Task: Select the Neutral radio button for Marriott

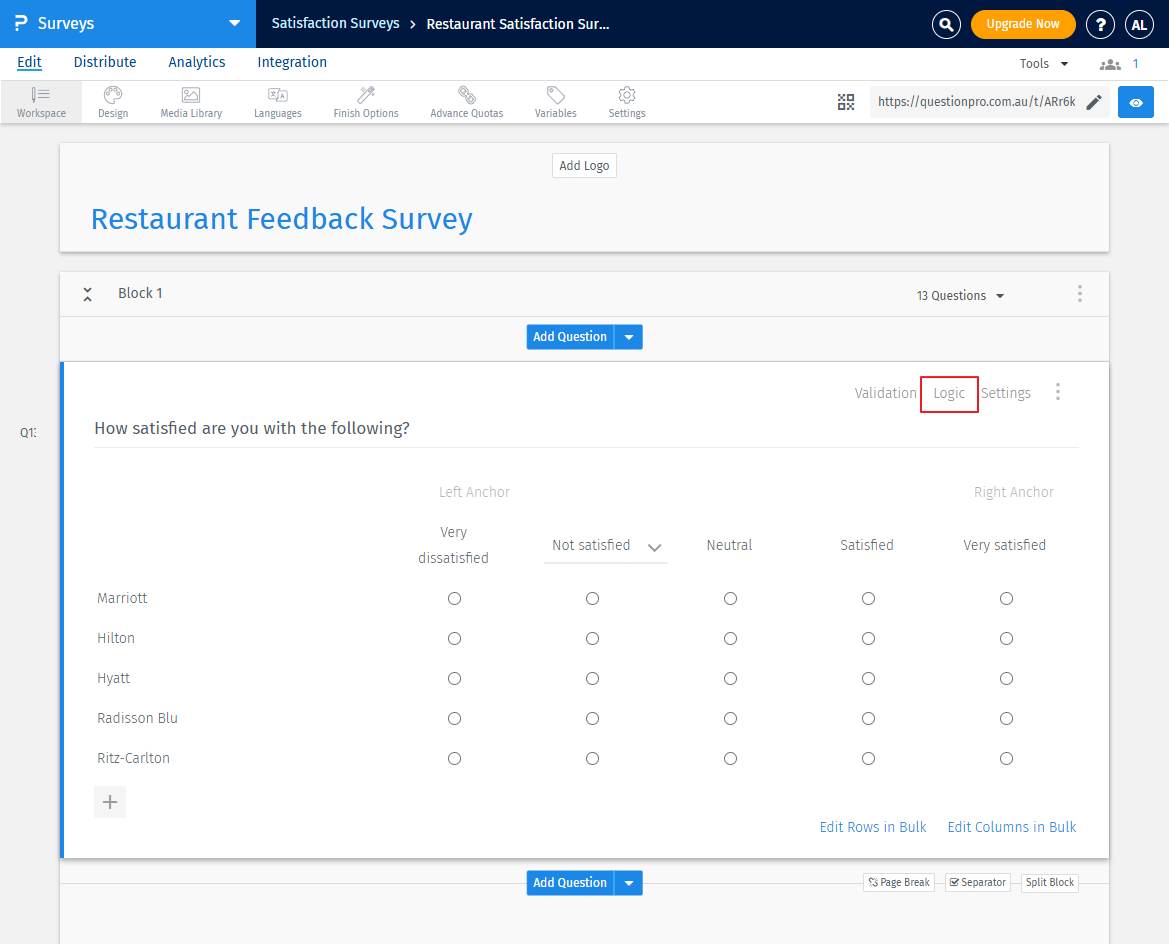Action: coord(730,598)
